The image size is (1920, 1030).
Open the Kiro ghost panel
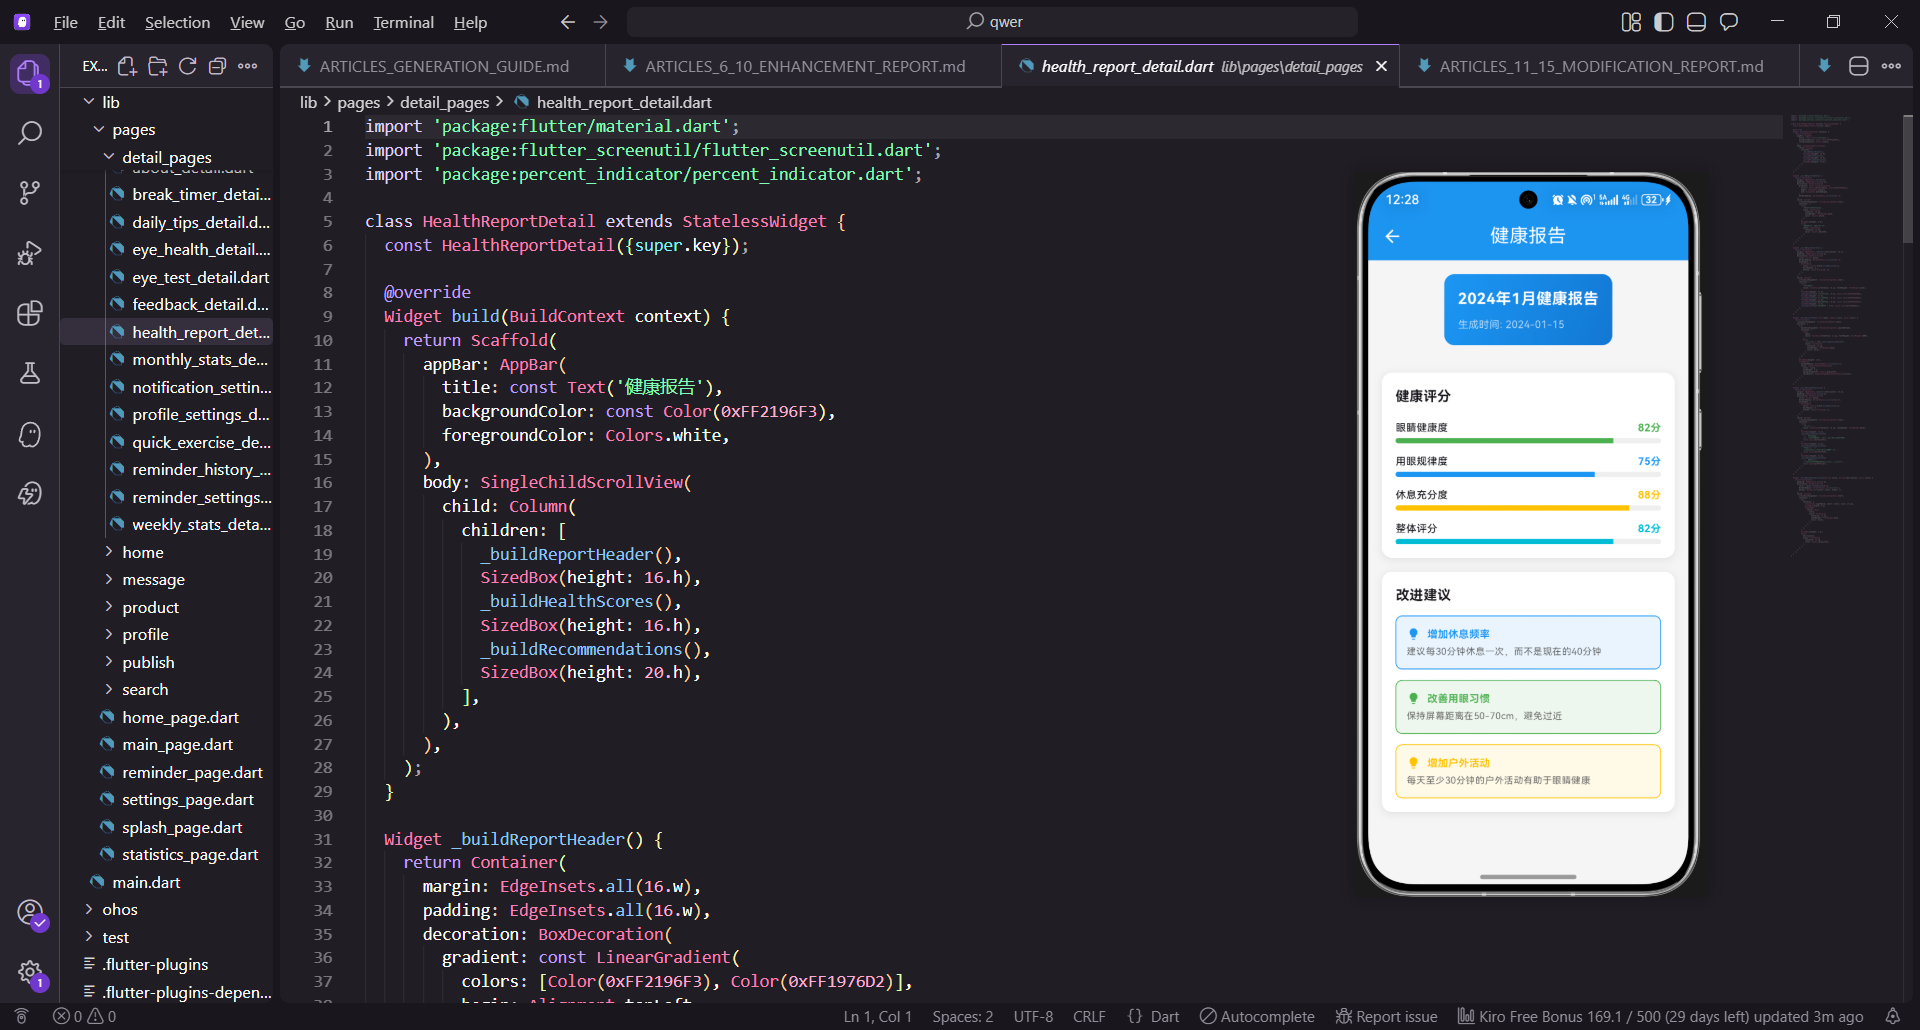(x=29, y=434)
